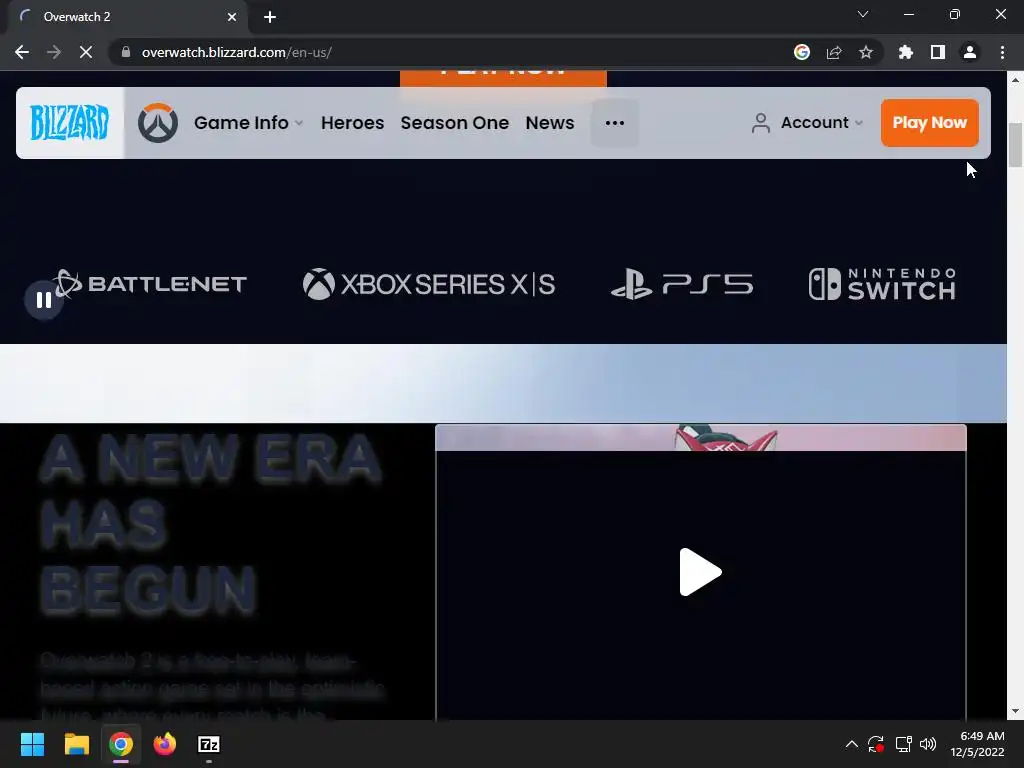Expand the Game Info dropdown menu
Screen dimensions: 1024x768
point(248,123)
